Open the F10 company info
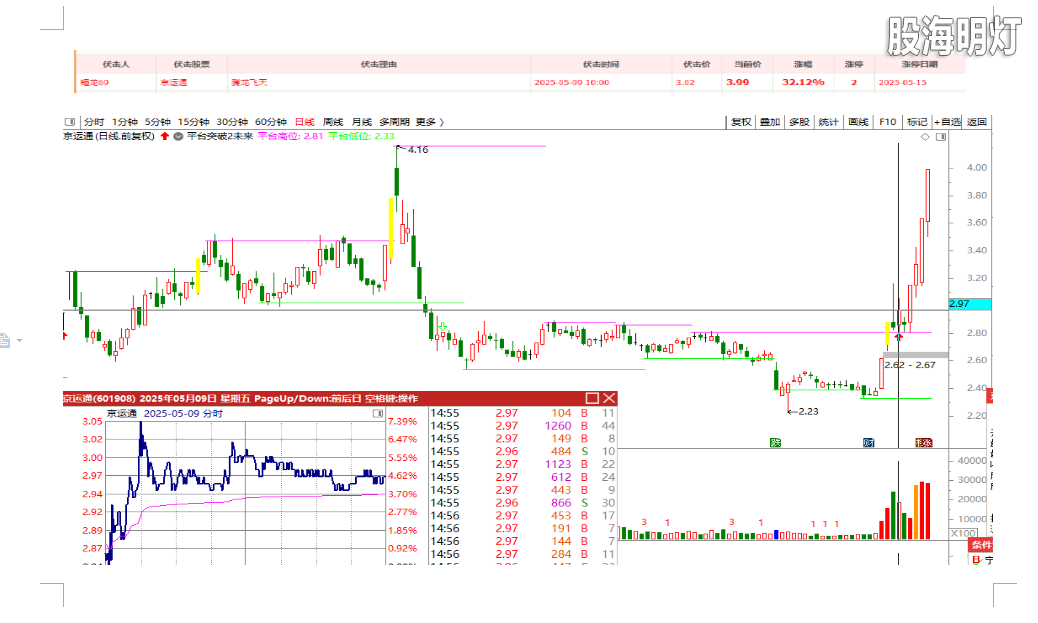 [x=888, y=122]
